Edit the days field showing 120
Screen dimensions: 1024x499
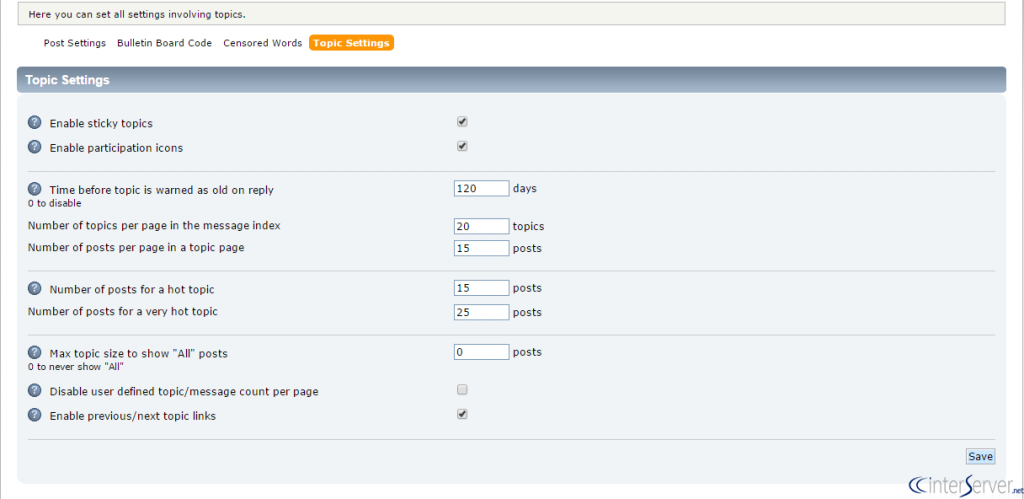coord(481,188)
